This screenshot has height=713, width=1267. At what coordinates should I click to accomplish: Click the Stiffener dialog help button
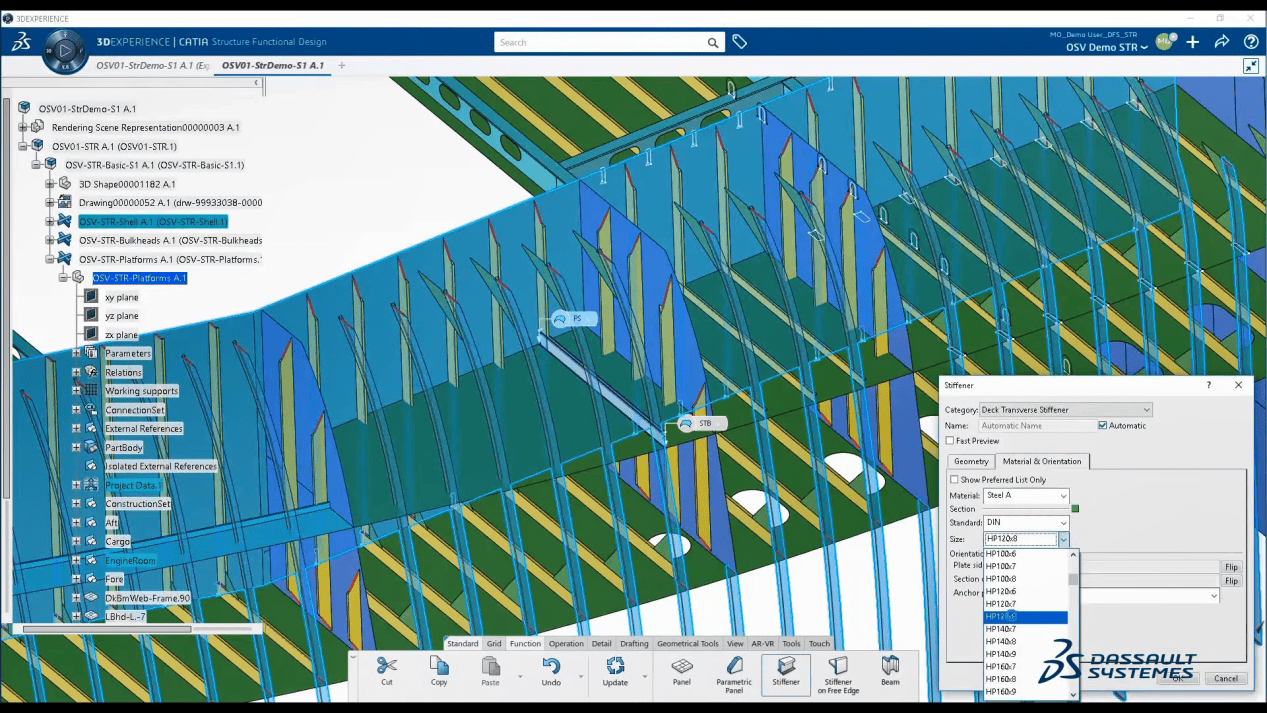point(1208,385)
